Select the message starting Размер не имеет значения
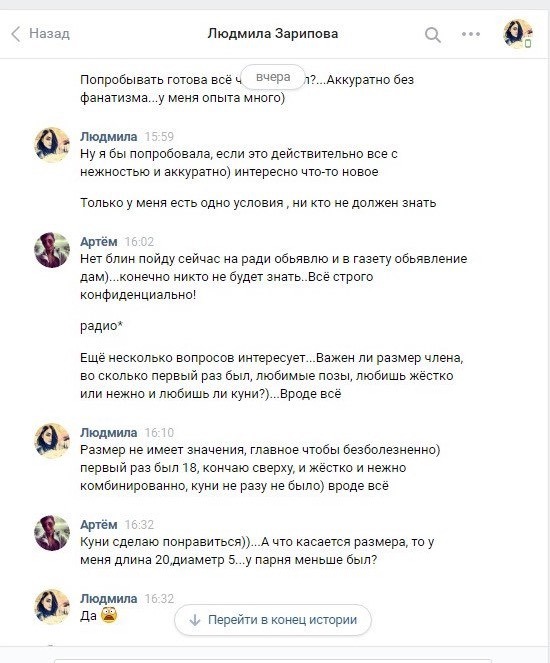This screenshot has height=663, width=550. point(260,468)
